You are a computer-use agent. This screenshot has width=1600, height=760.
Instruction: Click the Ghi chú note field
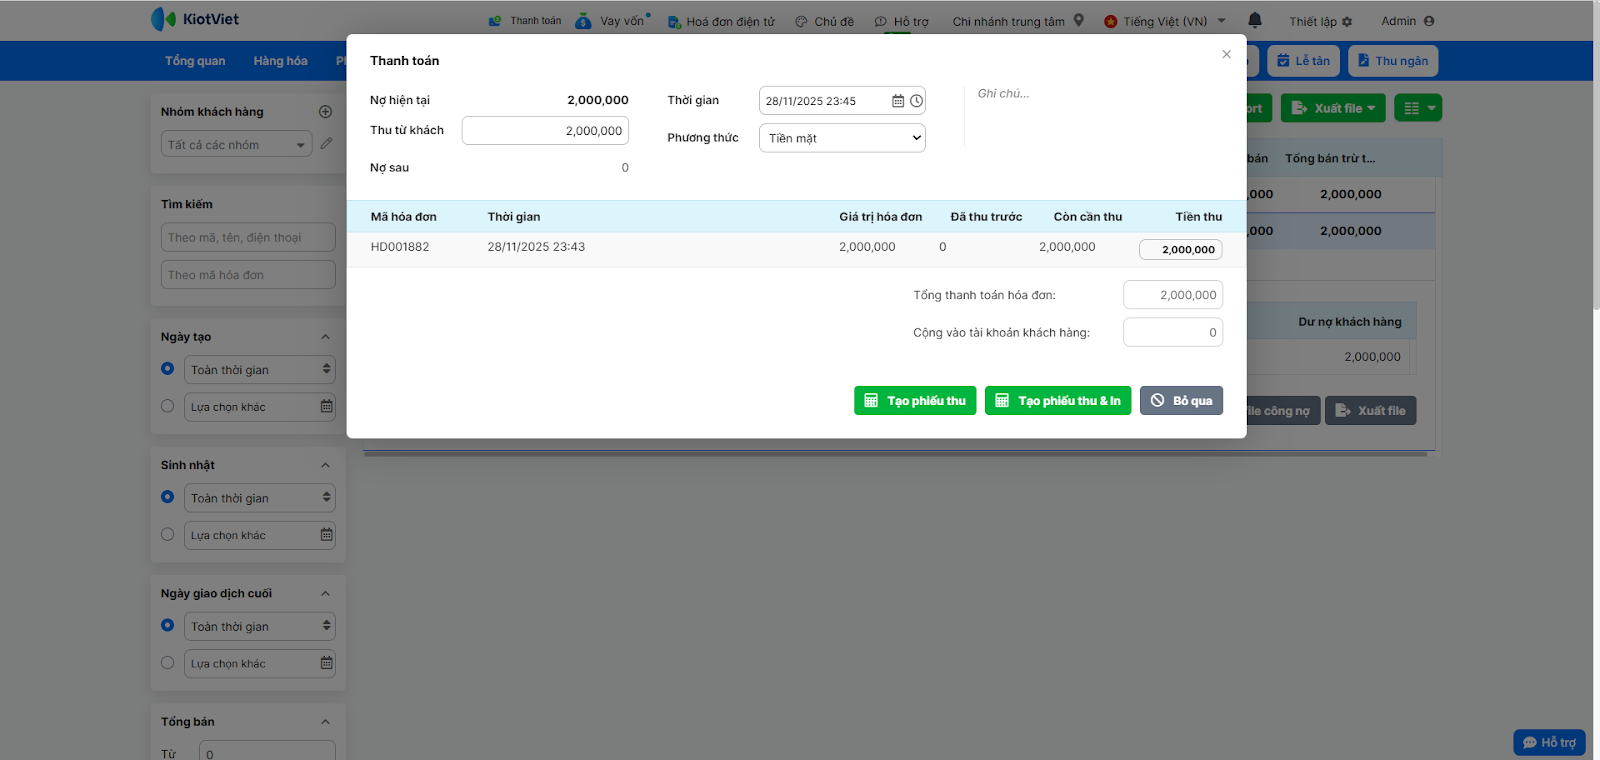pos(1095,117)
